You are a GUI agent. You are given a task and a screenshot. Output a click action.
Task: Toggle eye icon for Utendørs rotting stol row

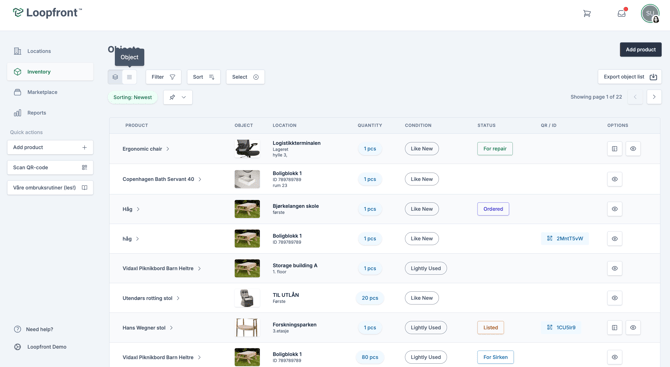tap(614, 298)
